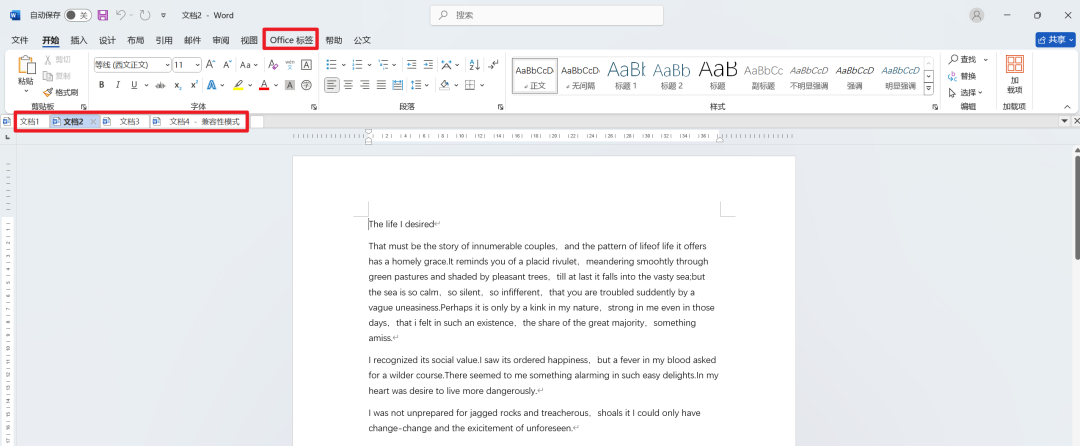Click the Format Painter (格式刷) button
The height and width of the screenshot is (446, 1080).
coord(61,92)
